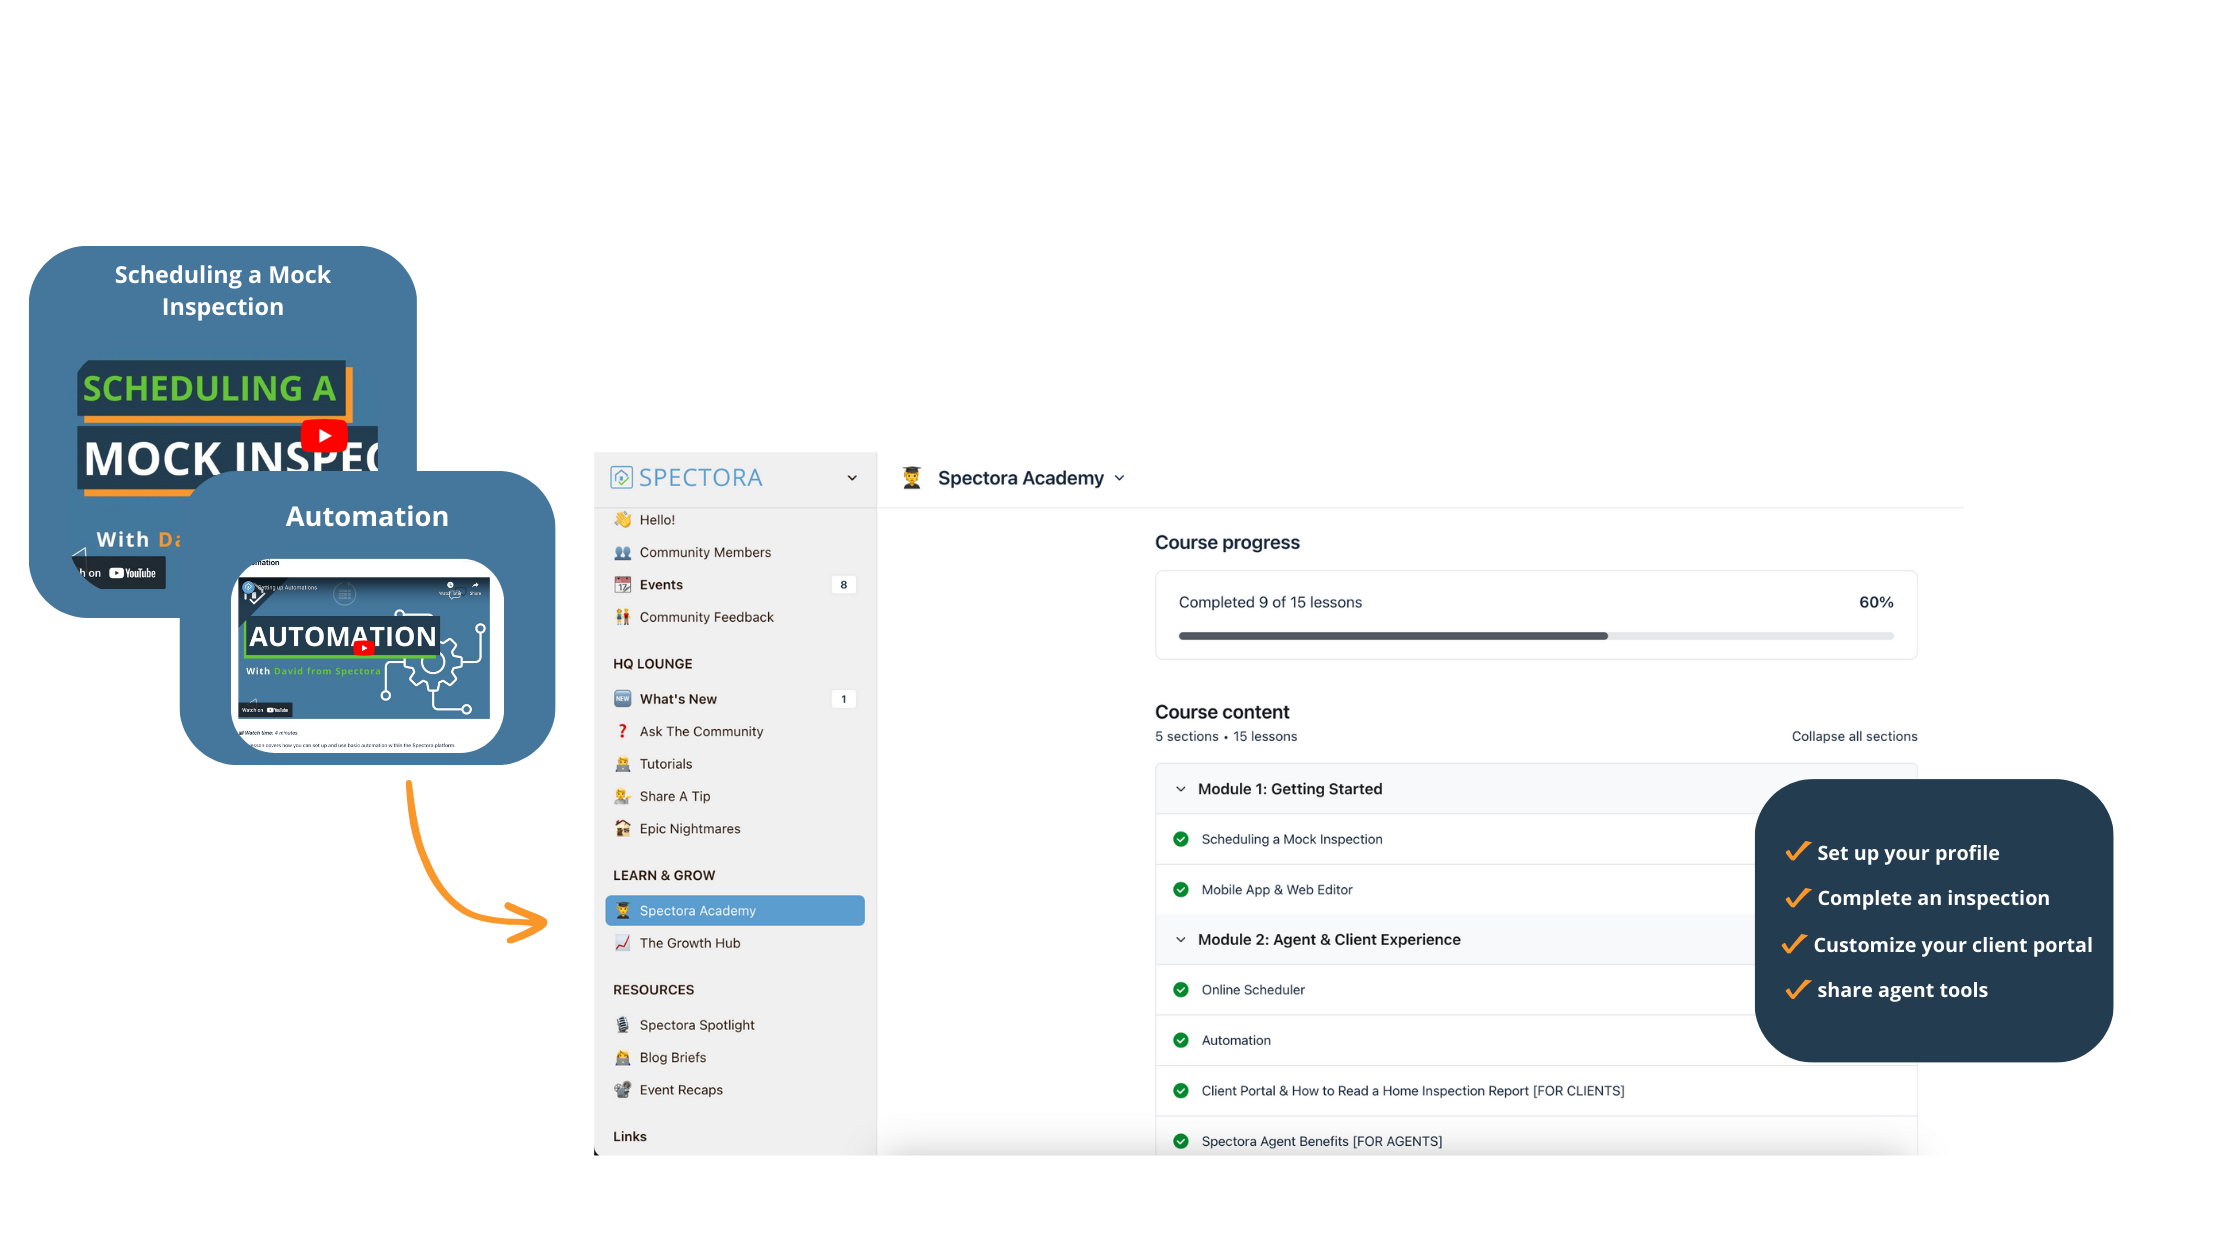2240x1260 pixels.
Task: Expand the Spectora Academy dropdown menu
Action: pyautogui.click(x=1118, y=478)
